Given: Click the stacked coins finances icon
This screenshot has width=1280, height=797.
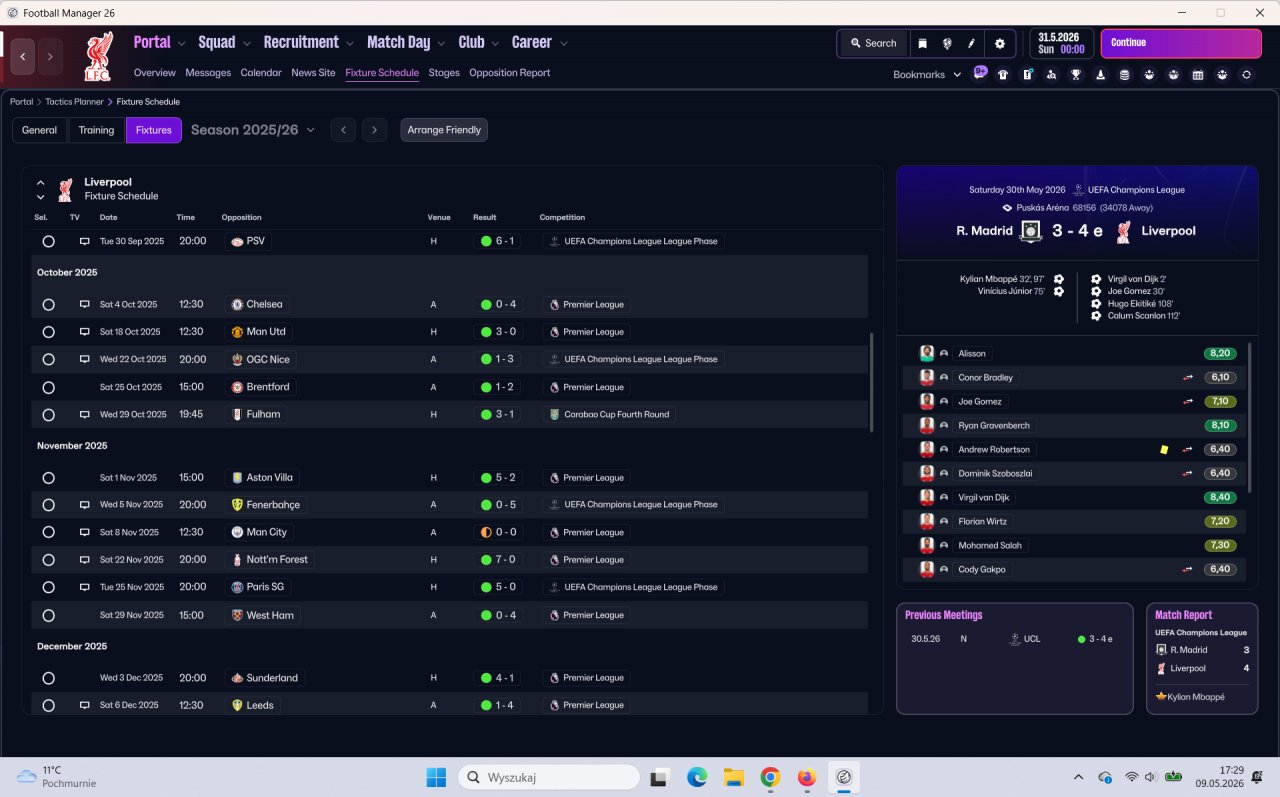Looking at the screenshot, I should (1124, 74).
